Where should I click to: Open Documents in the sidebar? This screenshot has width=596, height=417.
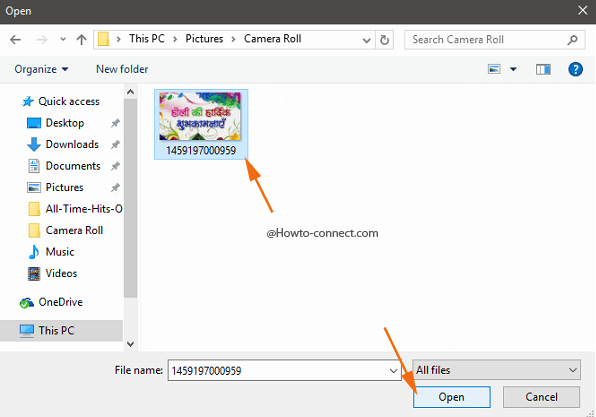pos(63,166)
